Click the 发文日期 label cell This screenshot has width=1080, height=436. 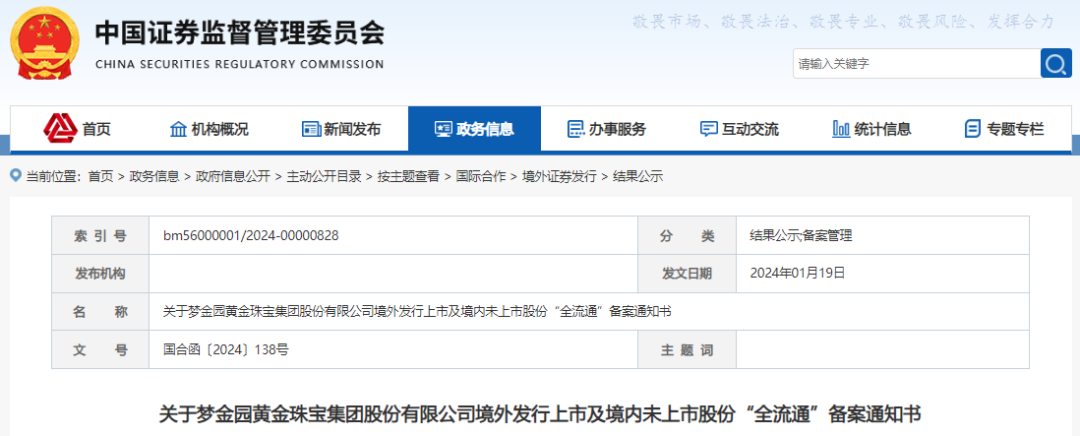pyautogui.click(x=687, y=273)
